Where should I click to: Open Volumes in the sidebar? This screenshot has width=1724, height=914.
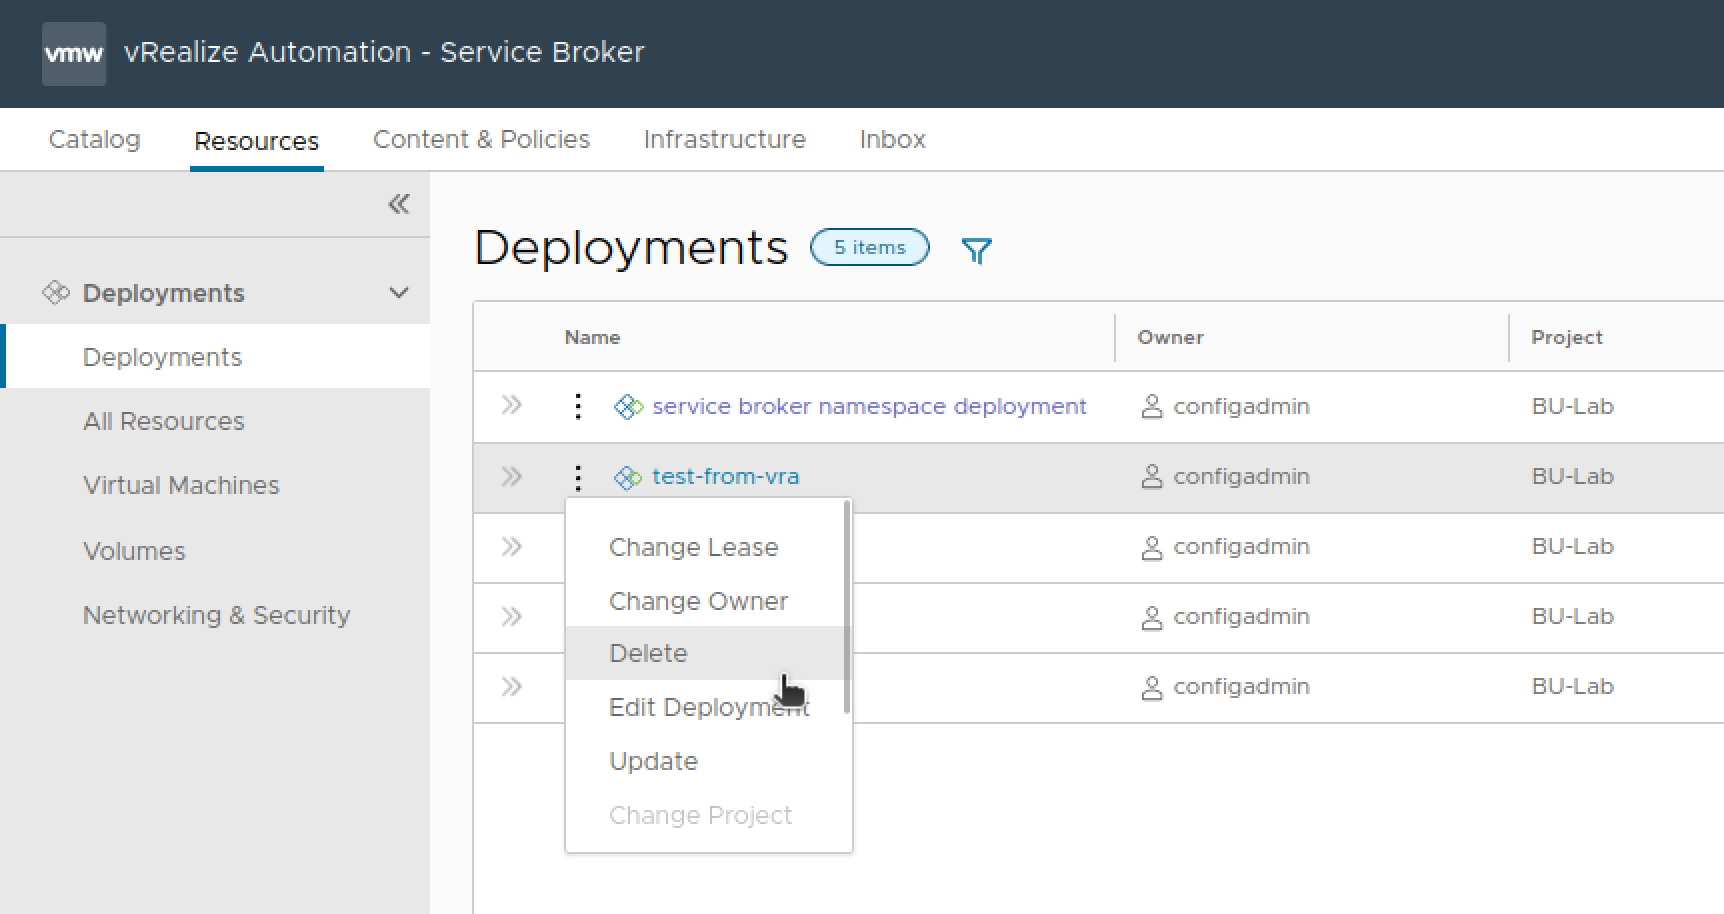coord(134,551)
